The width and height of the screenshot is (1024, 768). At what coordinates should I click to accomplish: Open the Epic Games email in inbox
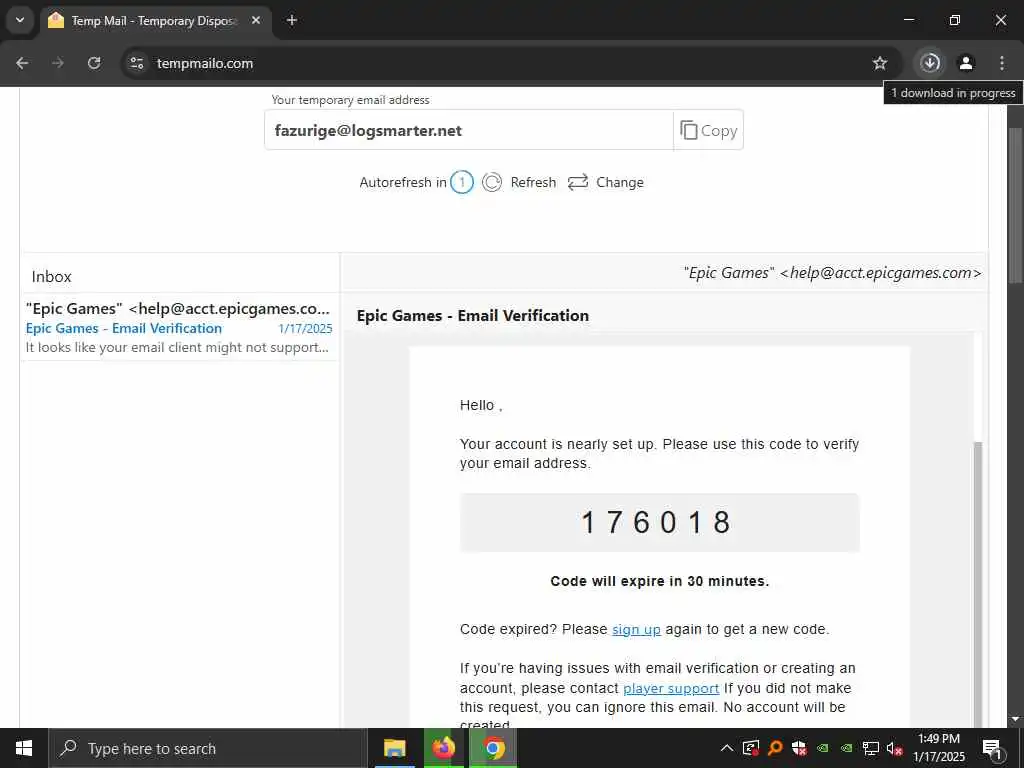coord(179,327)
